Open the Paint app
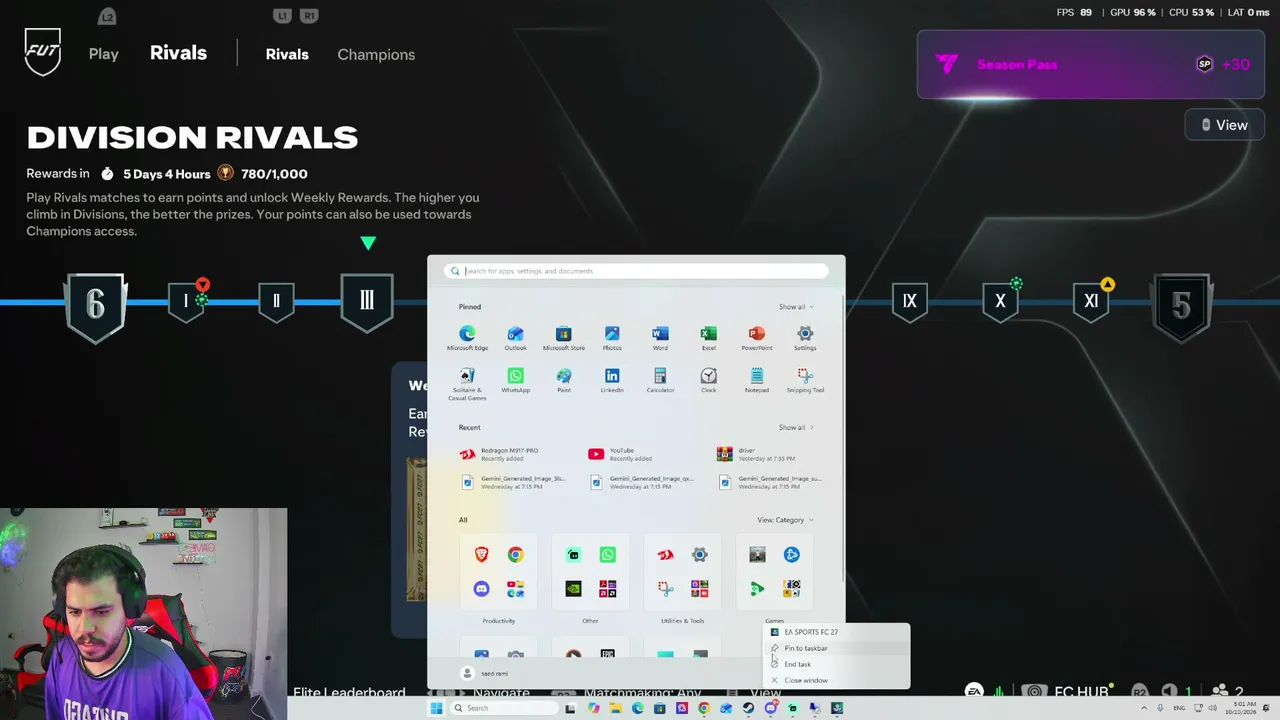 (564, 380)
